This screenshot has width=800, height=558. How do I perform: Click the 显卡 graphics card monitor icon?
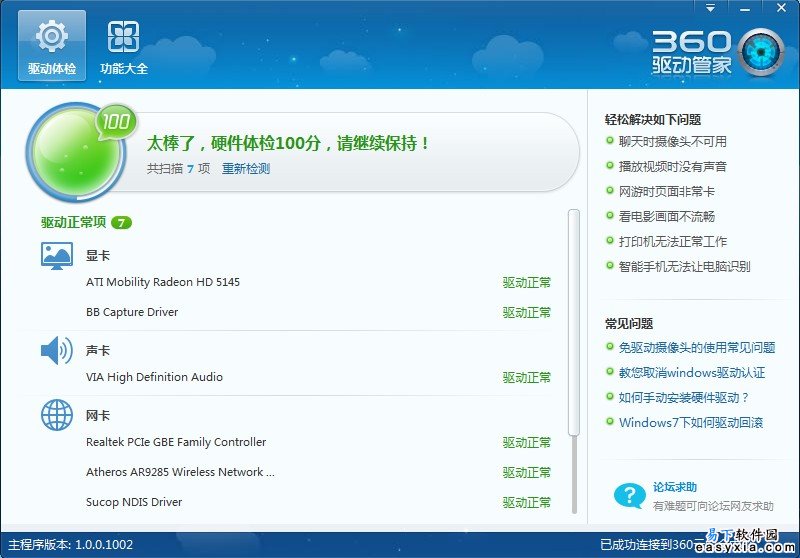tap(57, 255)
